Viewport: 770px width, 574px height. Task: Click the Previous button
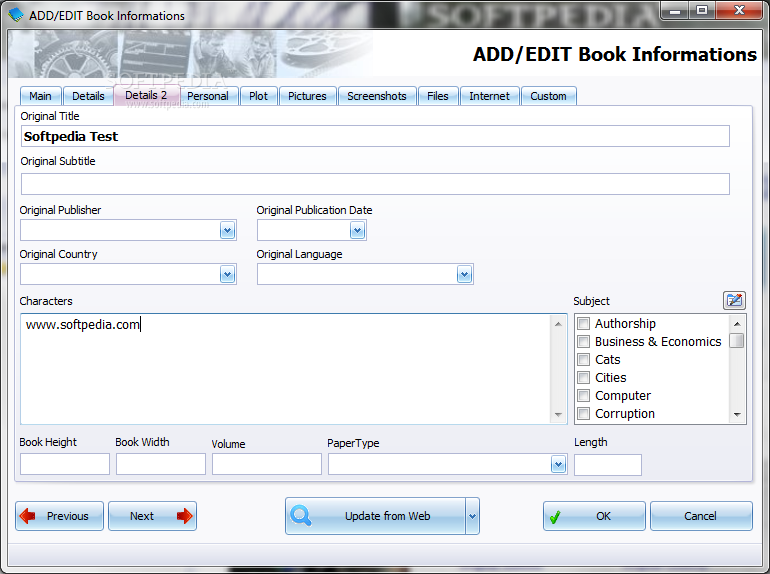tap(59, 516)
